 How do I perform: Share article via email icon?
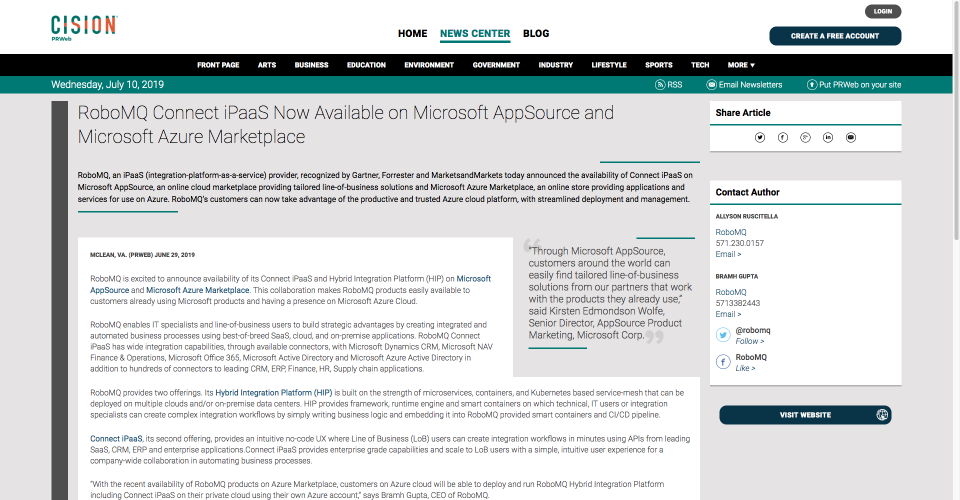(850, 138)
